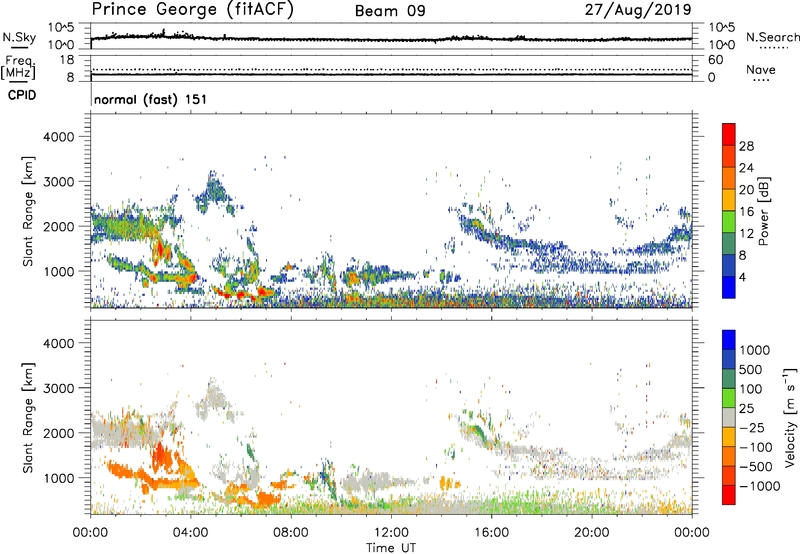Screen dimensions: 800x554
Task: Click the '18' frequency axis tick
Action: click(67, 60)
